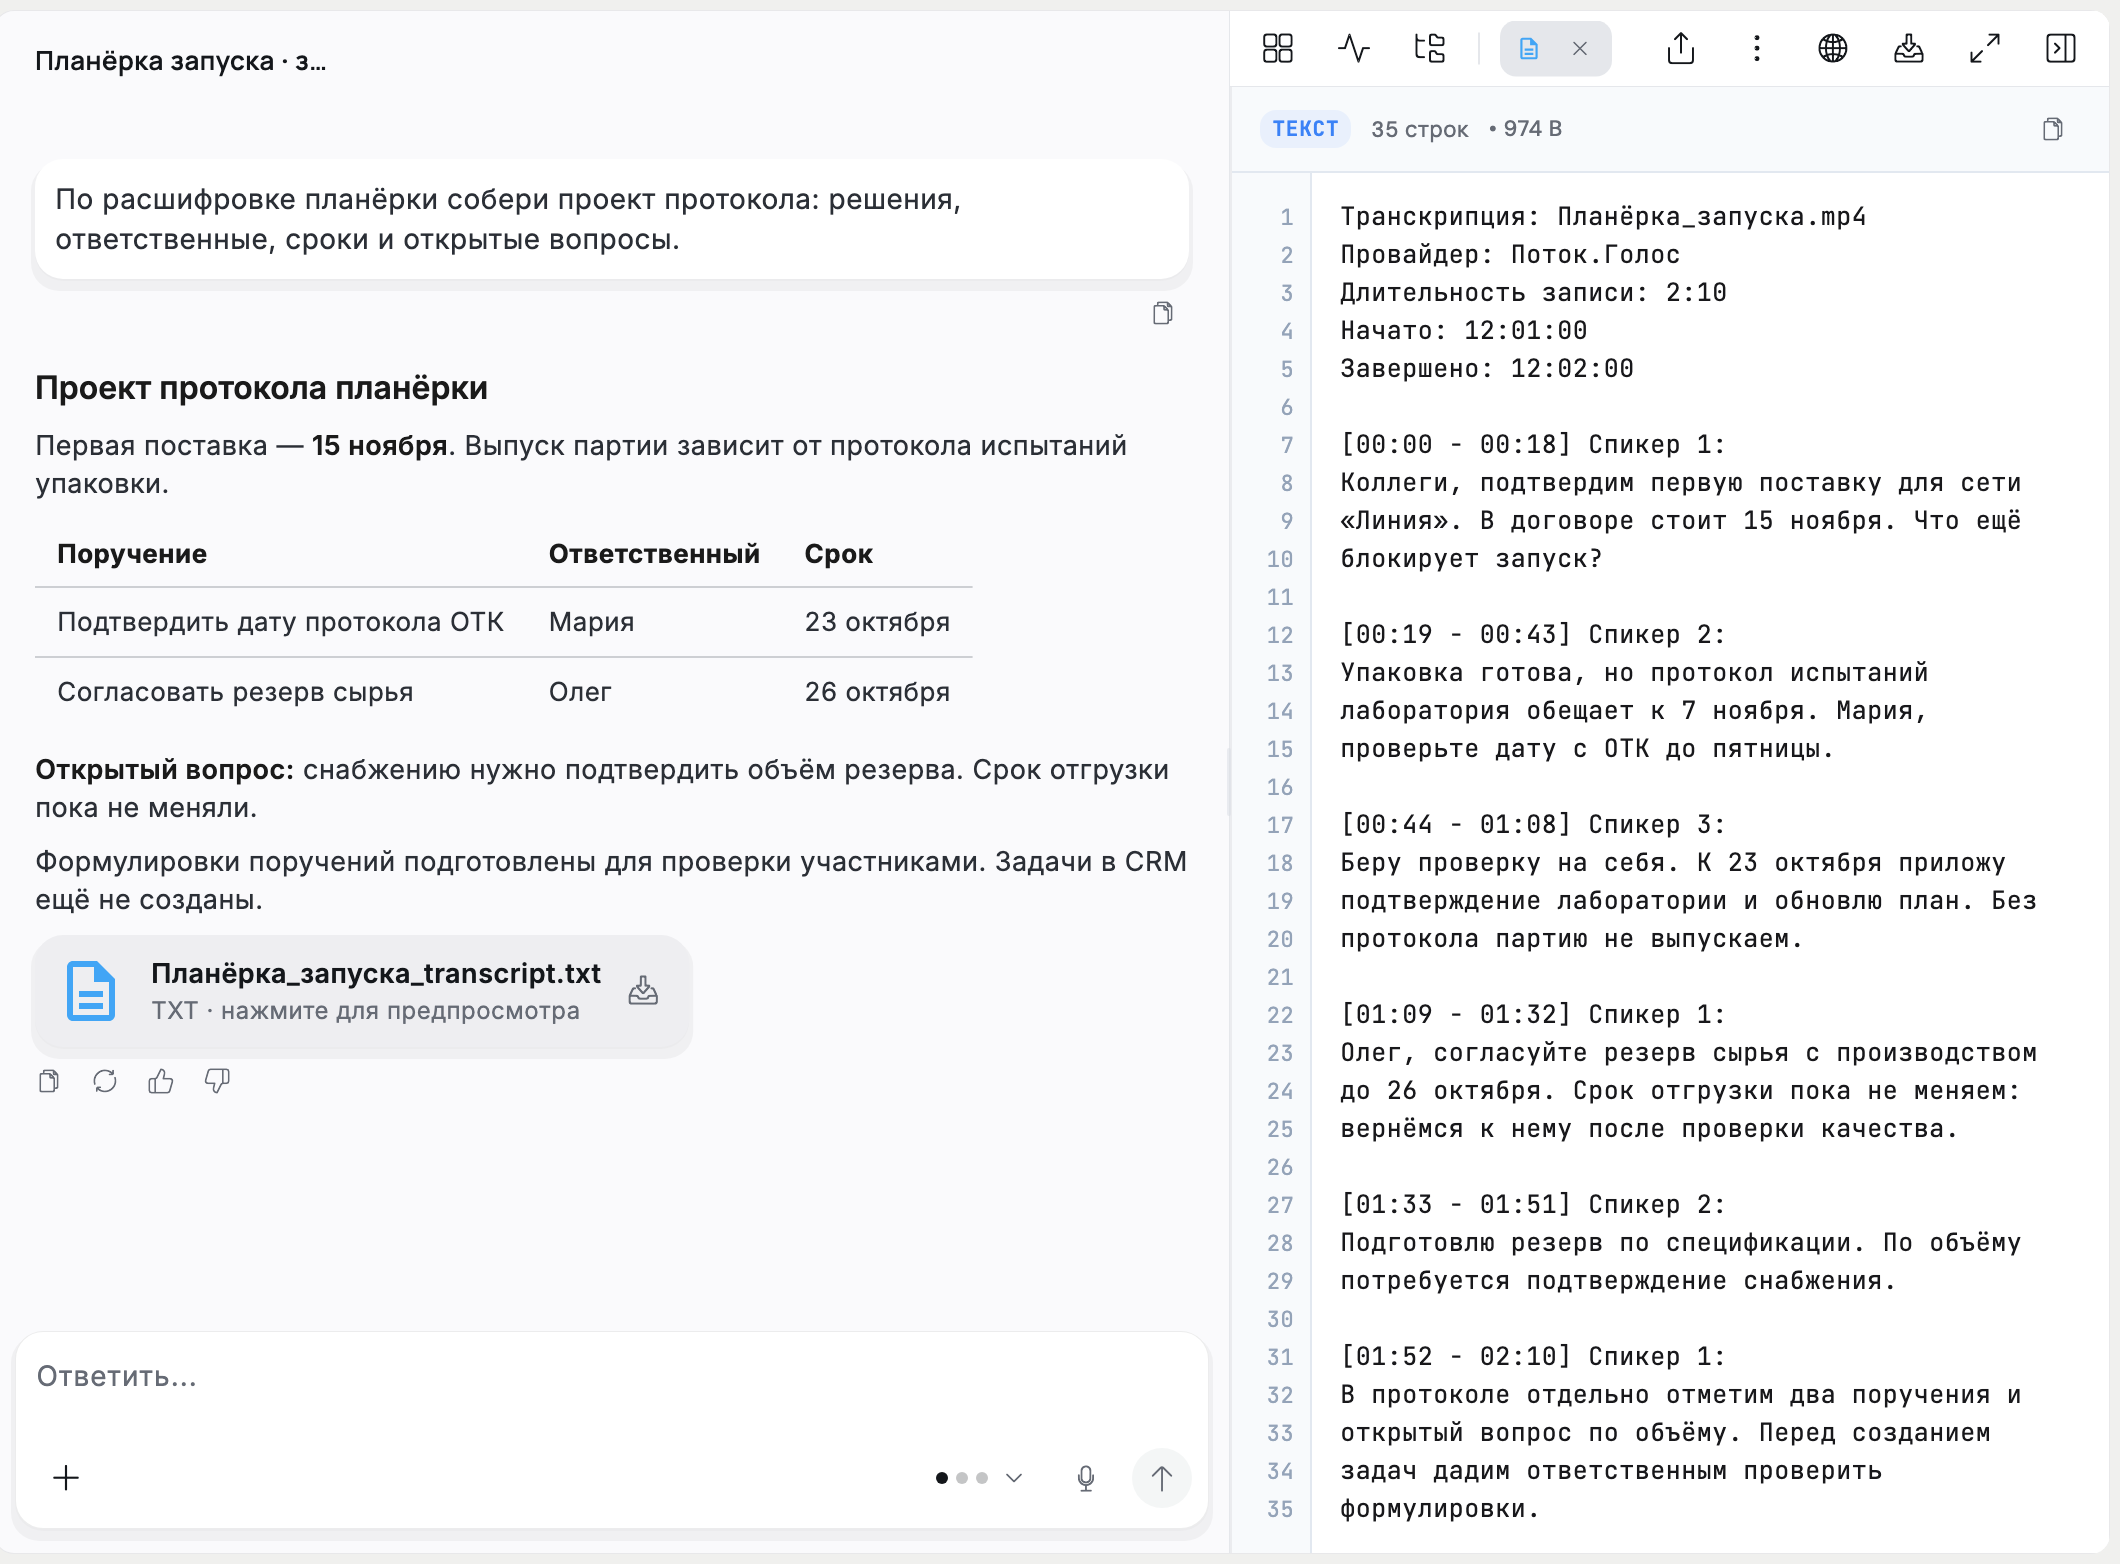Viewport: 2120px width, 1564px height.
Task: Open the activity pulse icon
Action: click(x=1353, y=48)
